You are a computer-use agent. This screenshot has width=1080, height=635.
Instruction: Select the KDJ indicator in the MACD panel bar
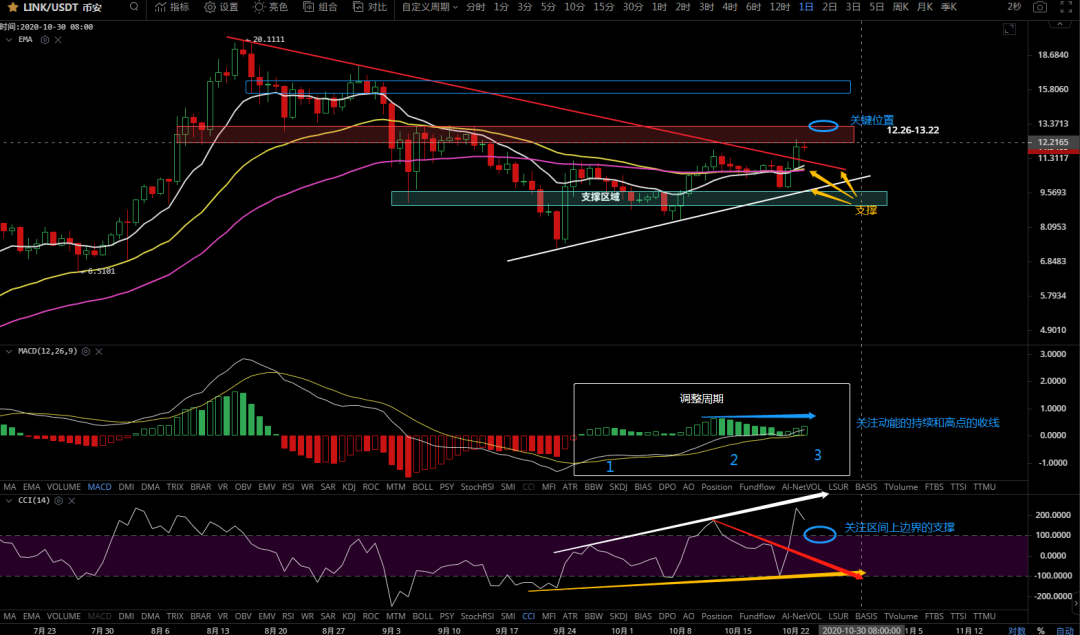click(348, 487)
